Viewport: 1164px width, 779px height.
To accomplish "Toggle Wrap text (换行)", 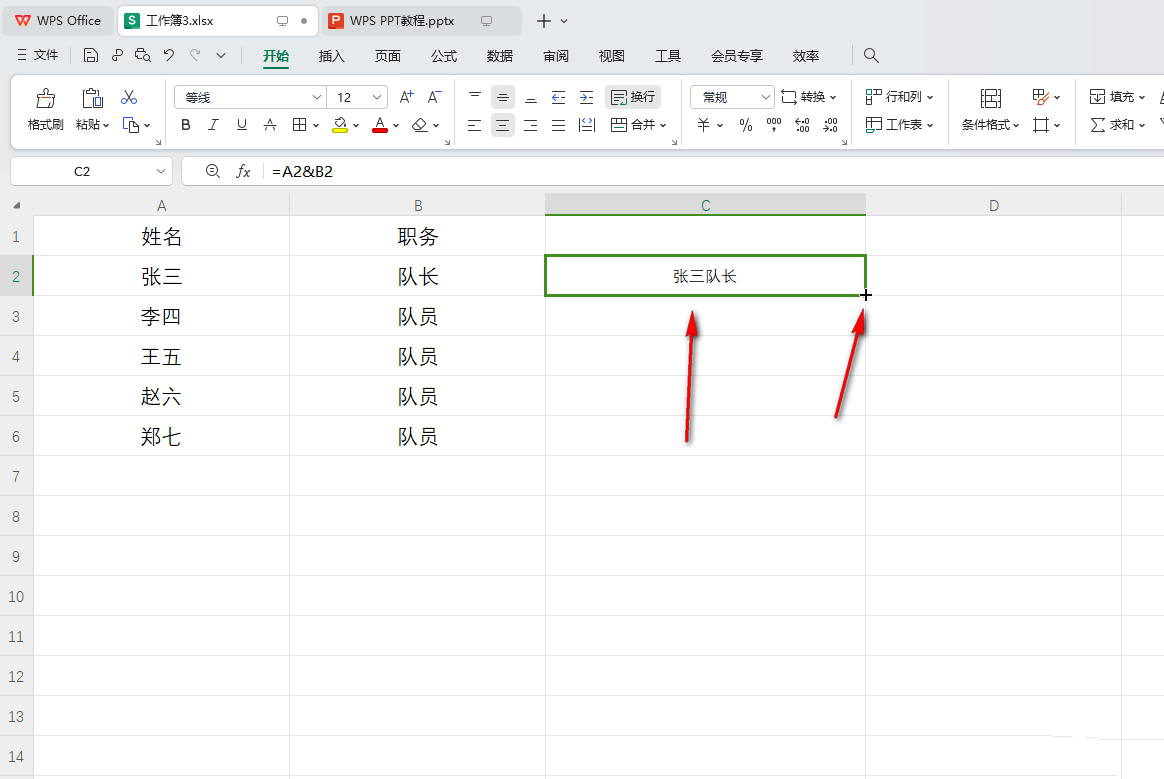I will [x=633, y=97].
